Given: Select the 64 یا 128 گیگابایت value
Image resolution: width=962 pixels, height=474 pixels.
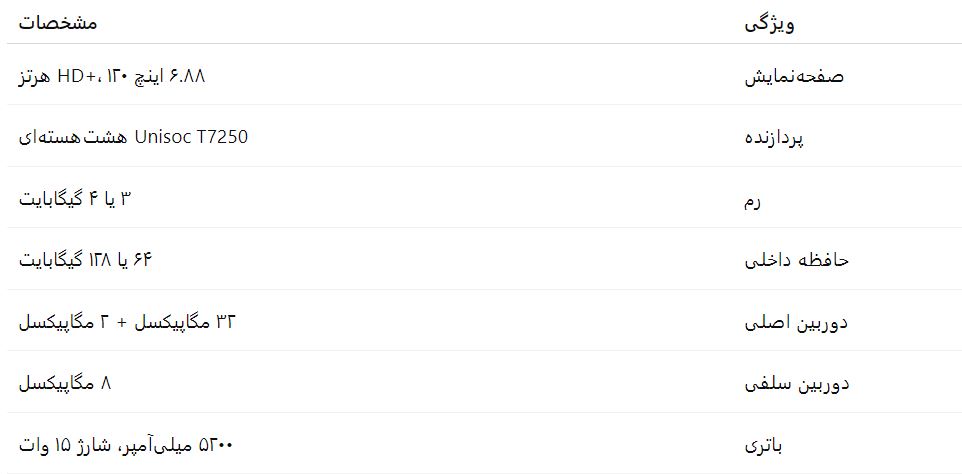Looking at the screenshot, I should tap(85, 260).
